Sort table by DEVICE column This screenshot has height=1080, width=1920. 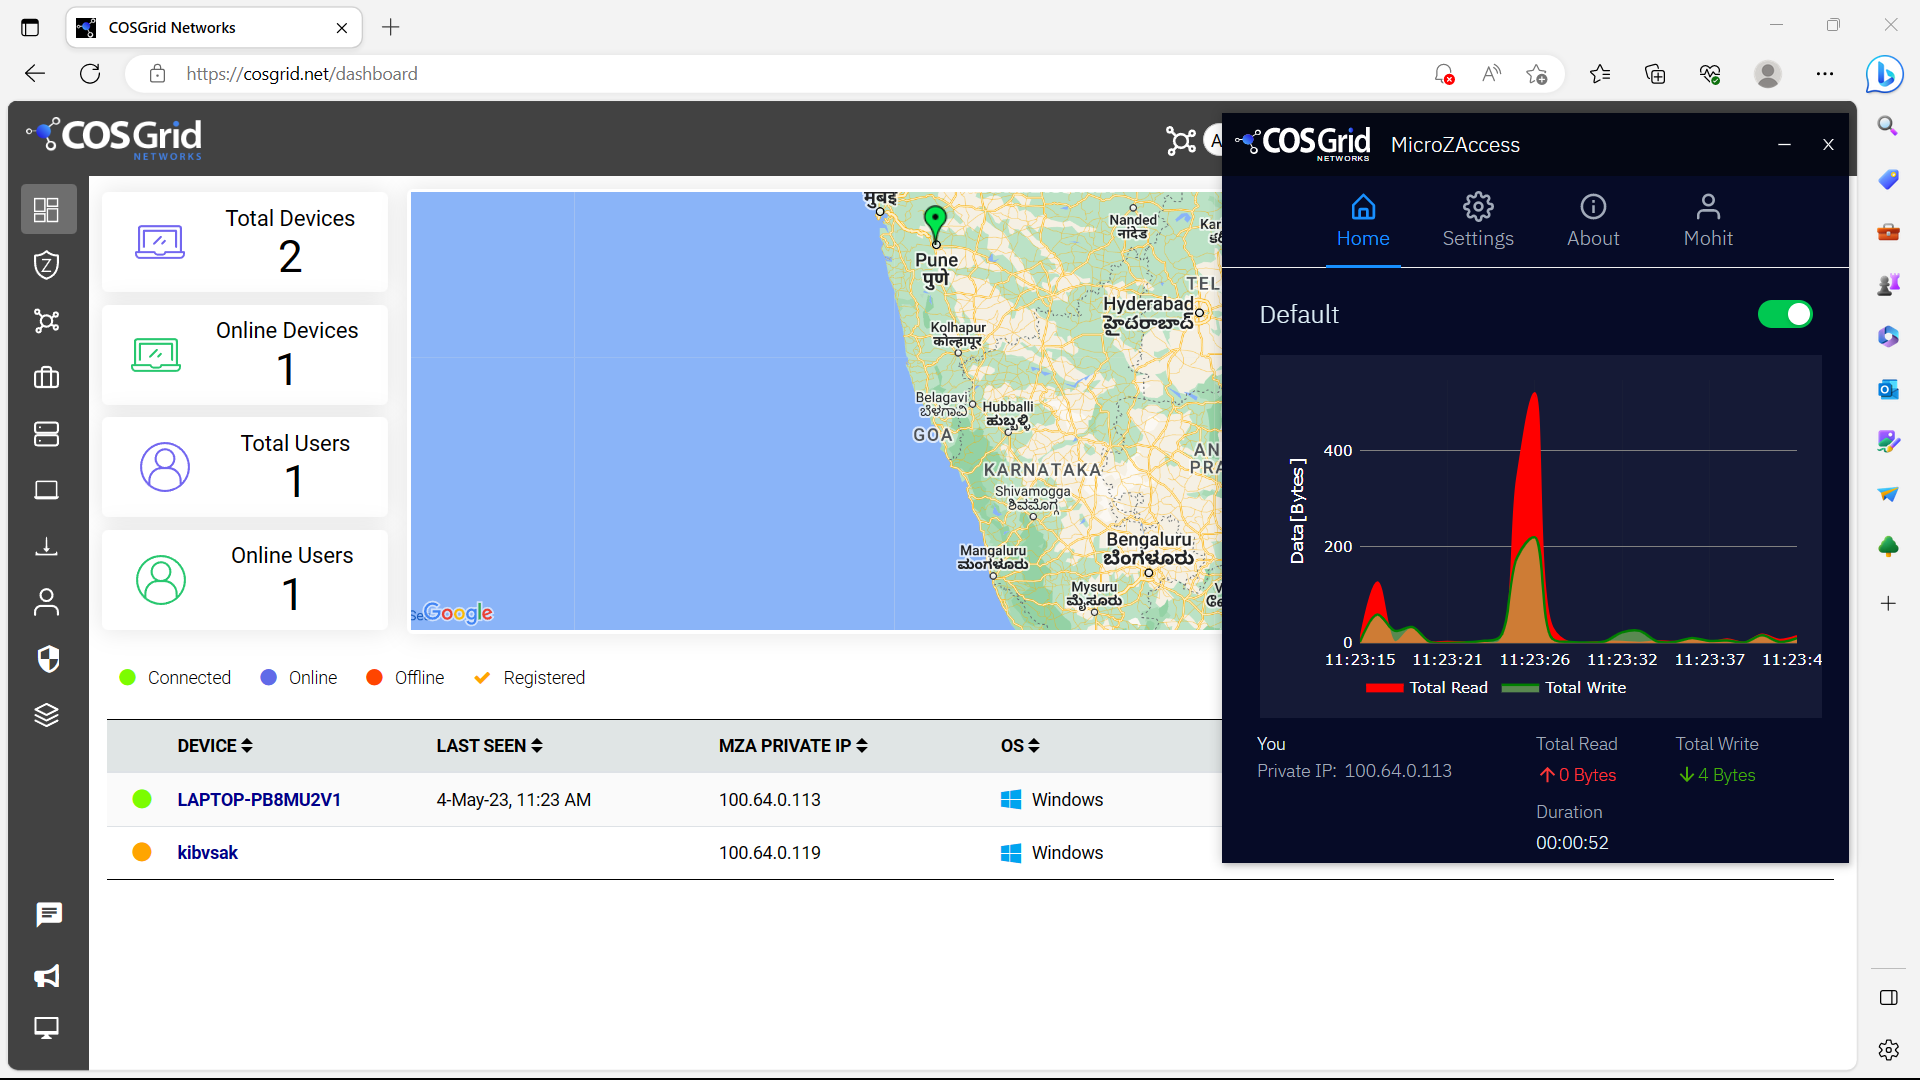[x=215, y=746]
